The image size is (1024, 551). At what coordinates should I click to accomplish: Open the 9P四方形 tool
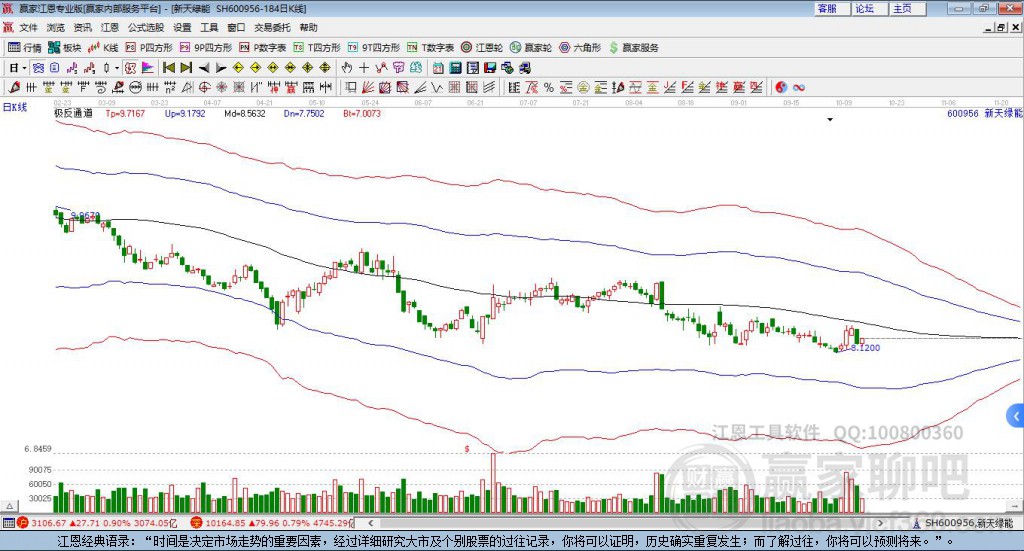pyautogui.click(x=206, y=48)
